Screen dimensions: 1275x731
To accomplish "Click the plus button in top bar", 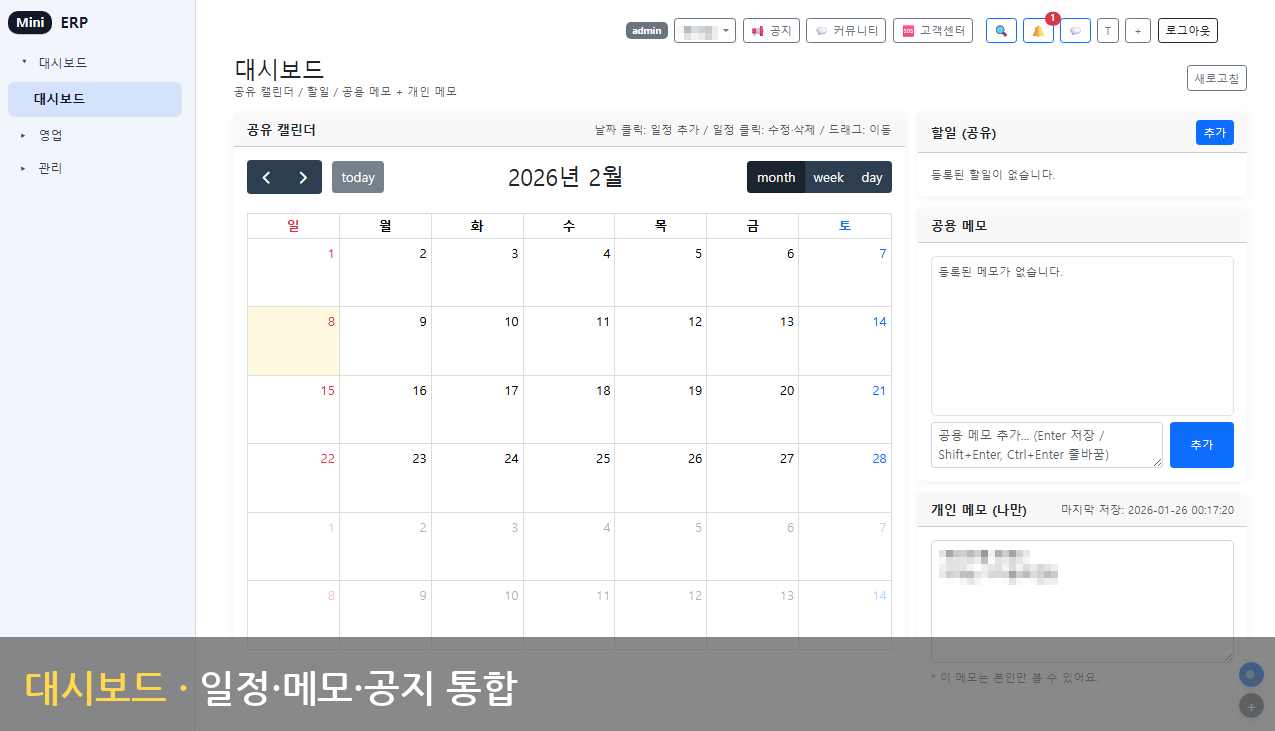I will (1138, 31).
